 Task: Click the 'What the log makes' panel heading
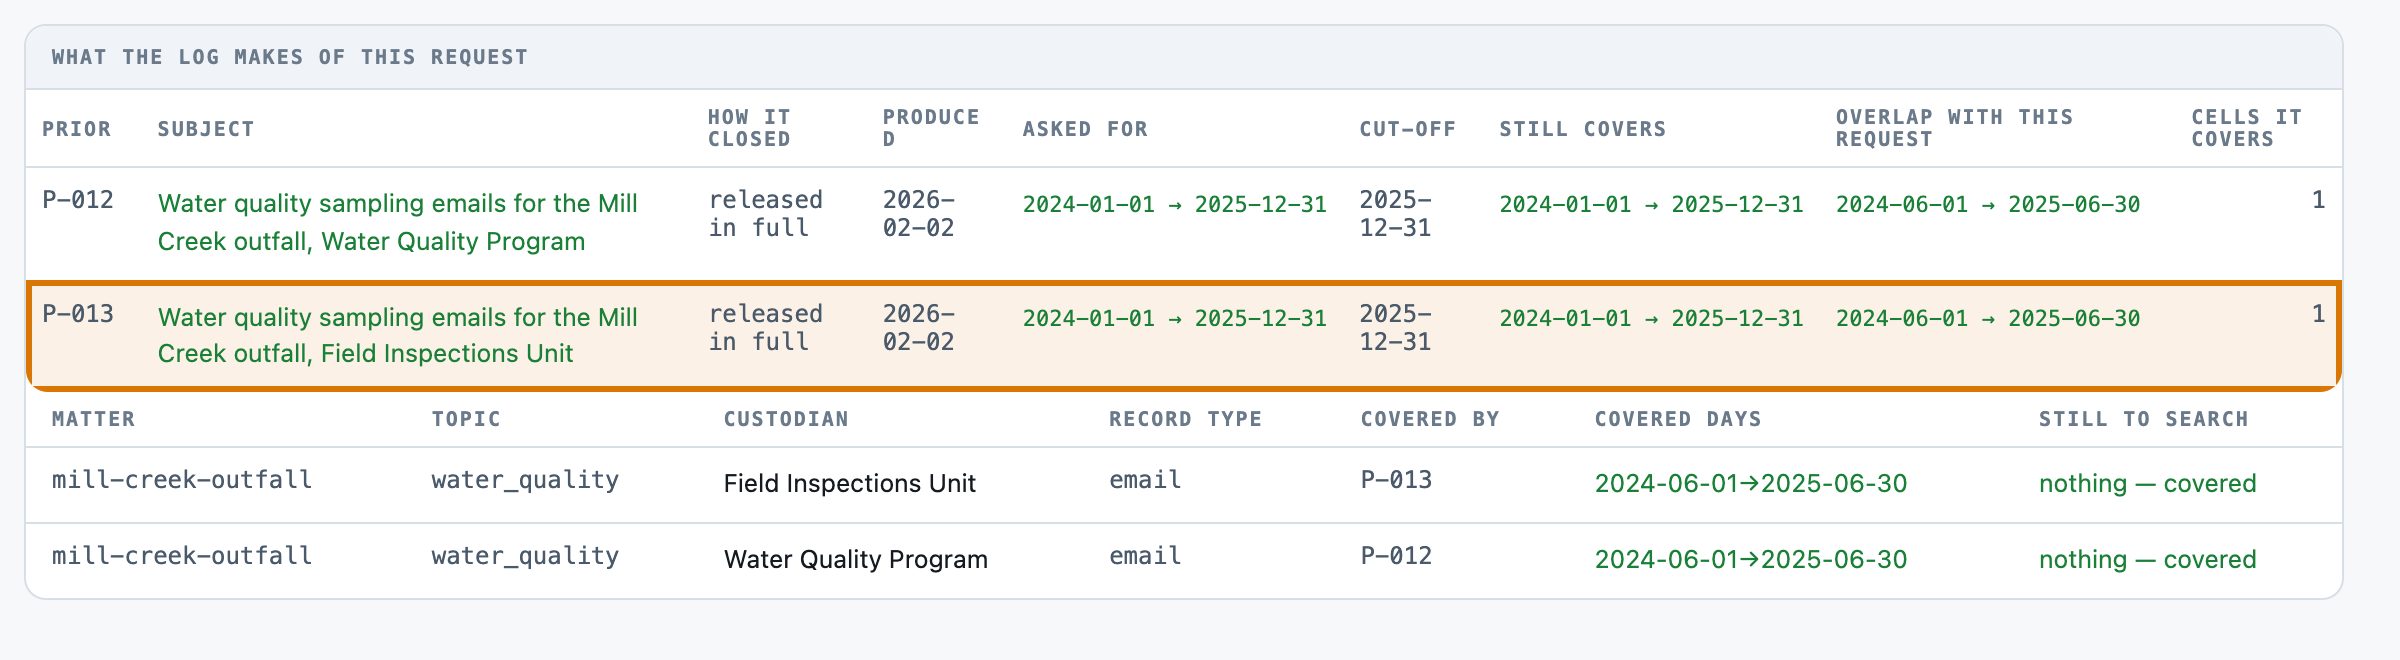pyautogui.click(x=290, y=57)
